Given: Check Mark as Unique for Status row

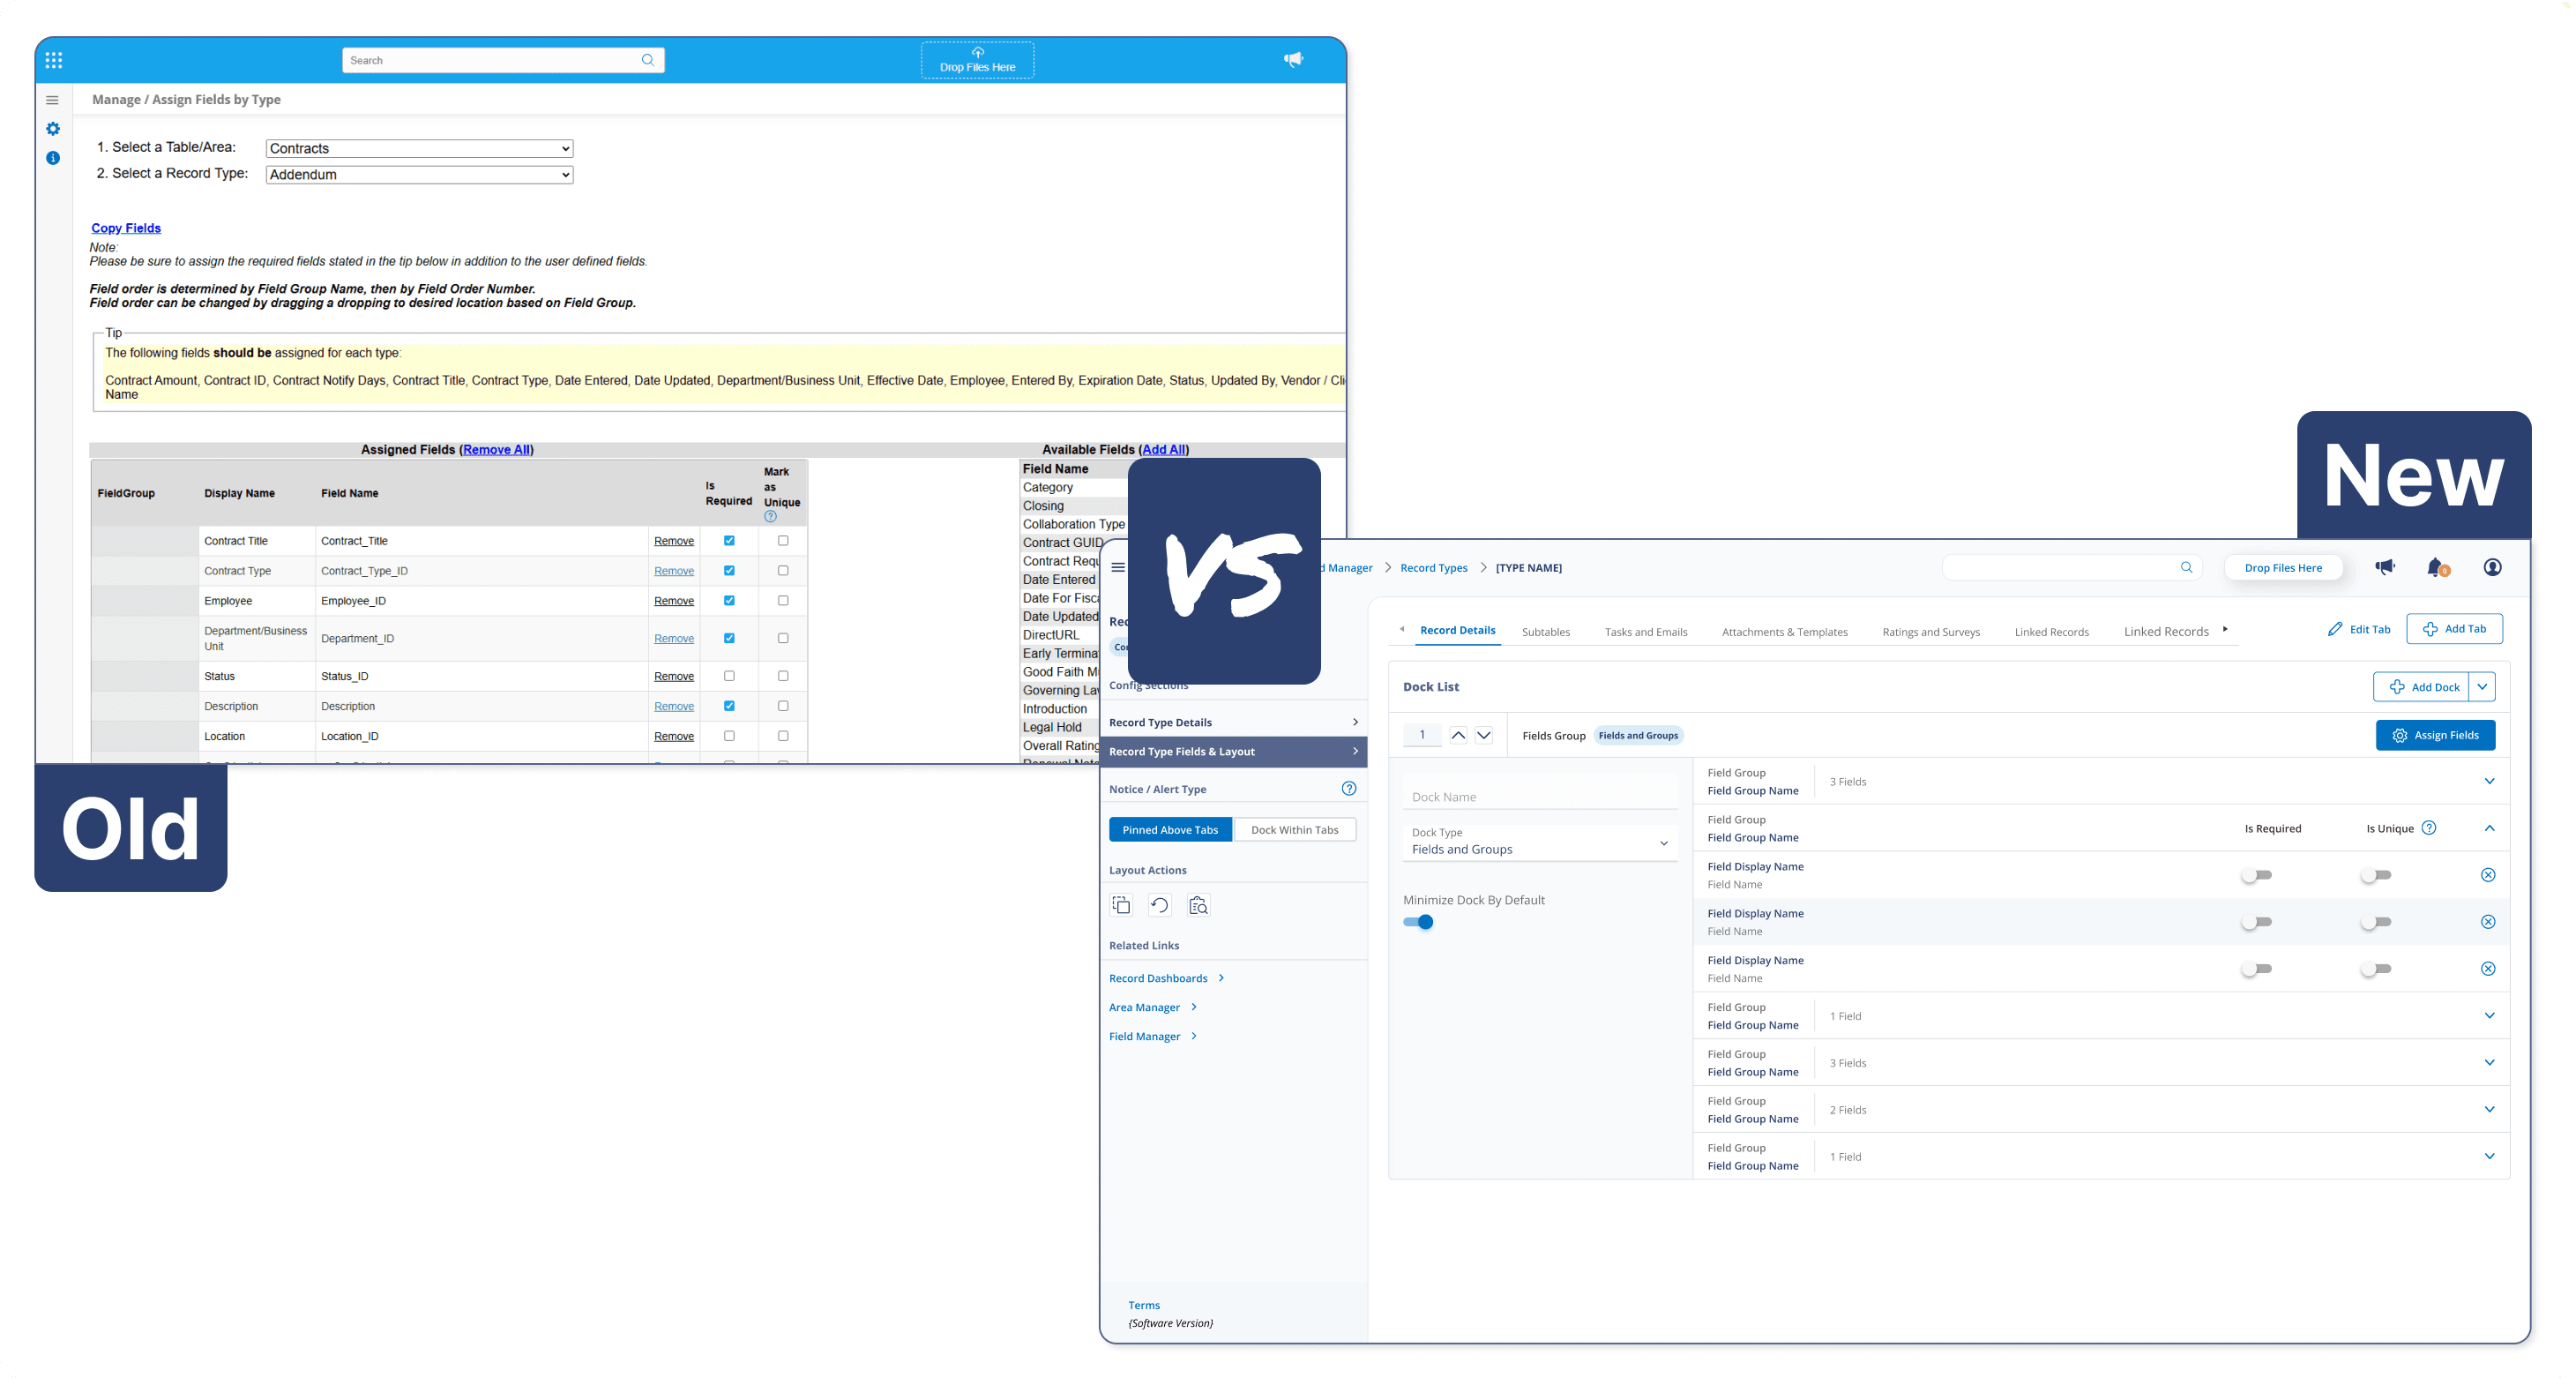Looking at the screenshot, I should tap(783, 675).
